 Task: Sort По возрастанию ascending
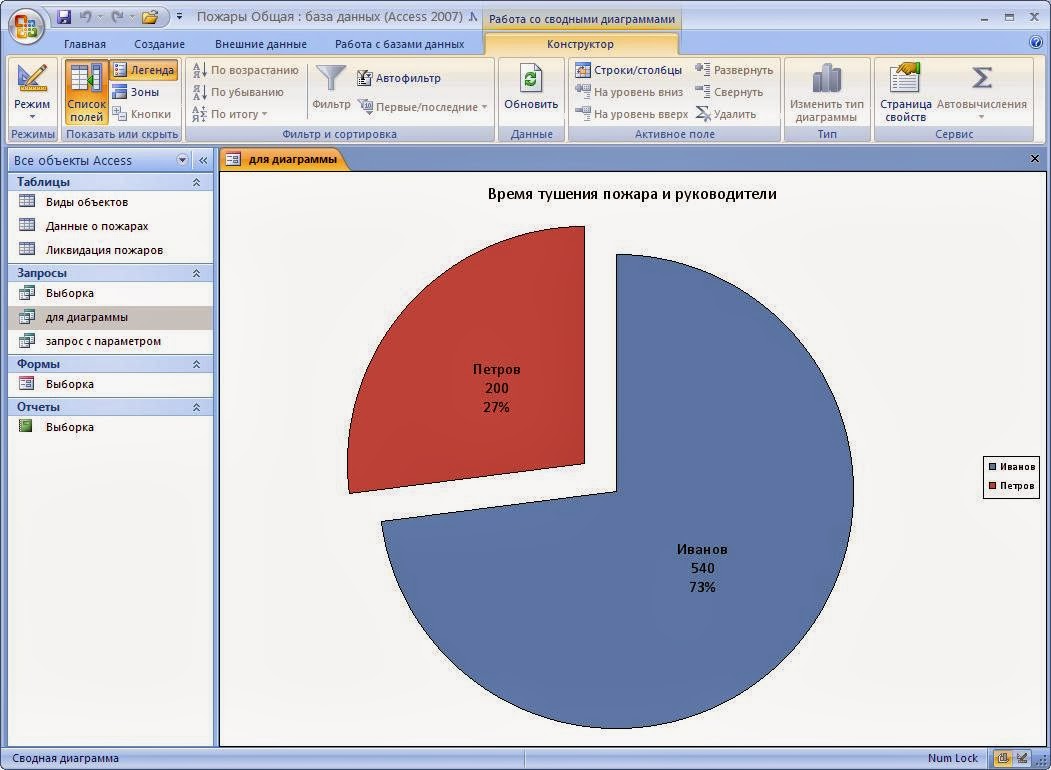pyautogui.click(x=245, y=70)
